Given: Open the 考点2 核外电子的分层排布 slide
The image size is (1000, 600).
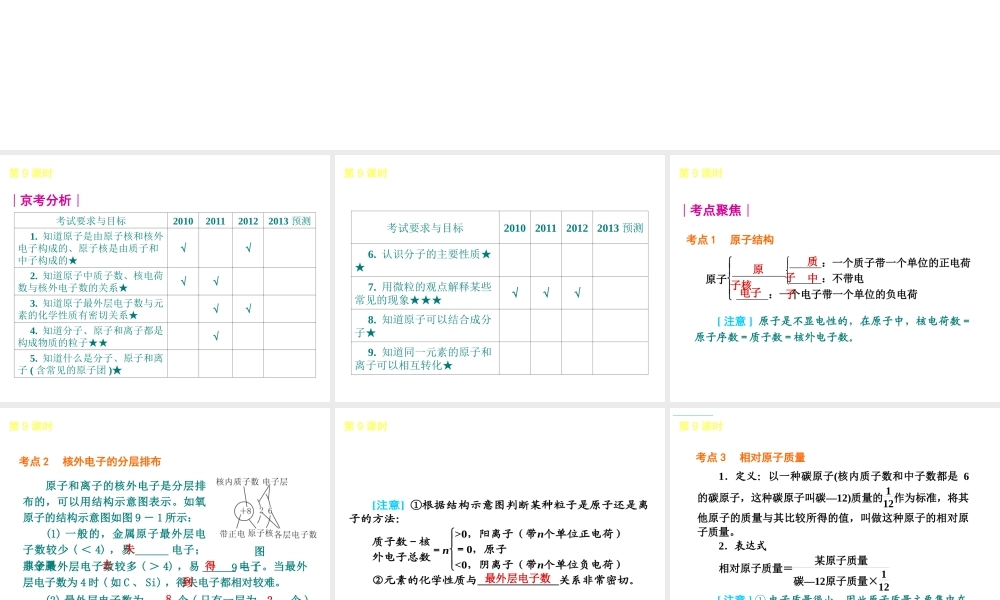Looking at the screenshot, I should pos(165,504).
